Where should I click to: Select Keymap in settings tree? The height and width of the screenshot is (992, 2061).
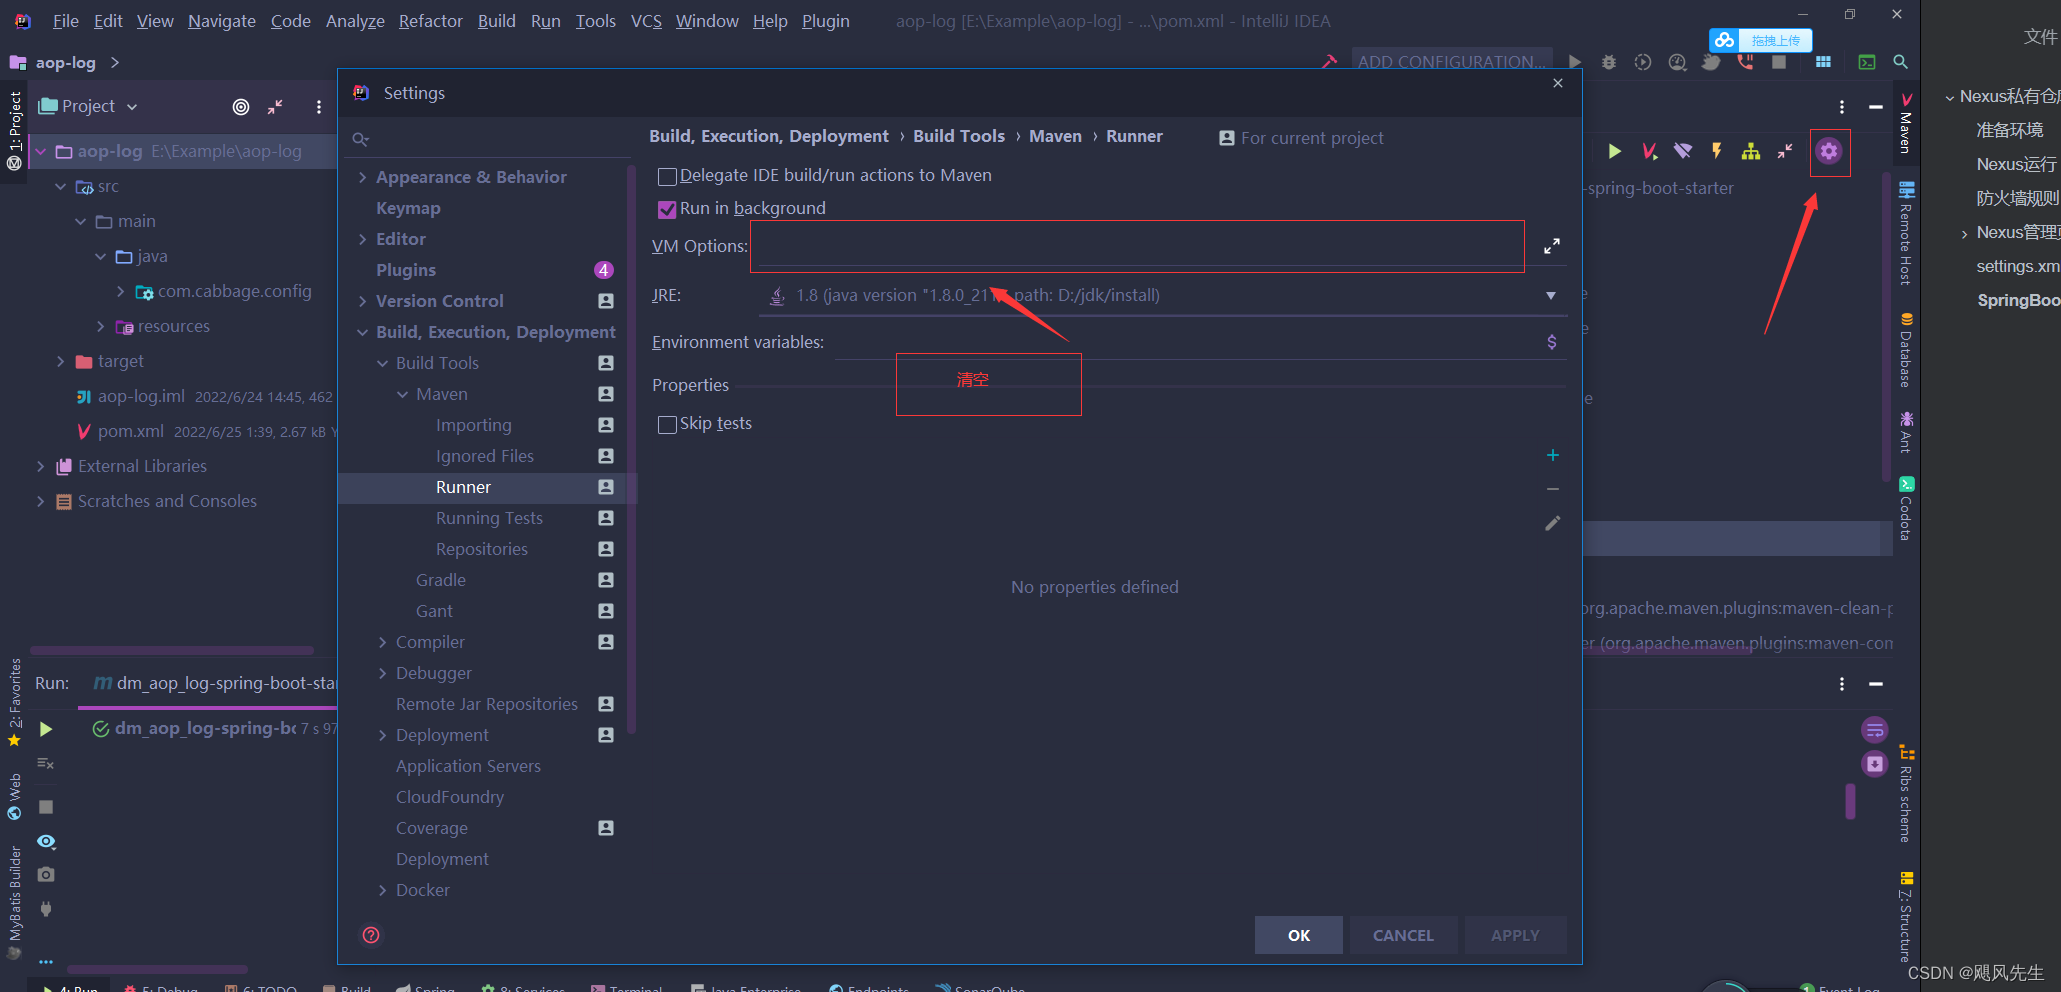click(408, 208)
